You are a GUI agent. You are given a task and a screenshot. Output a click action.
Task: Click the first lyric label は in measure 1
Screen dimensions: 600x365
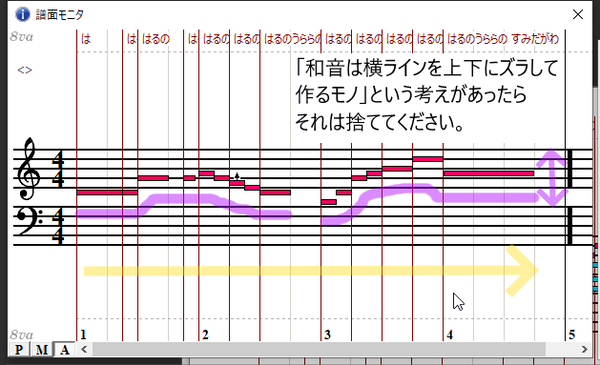(86, 39)
